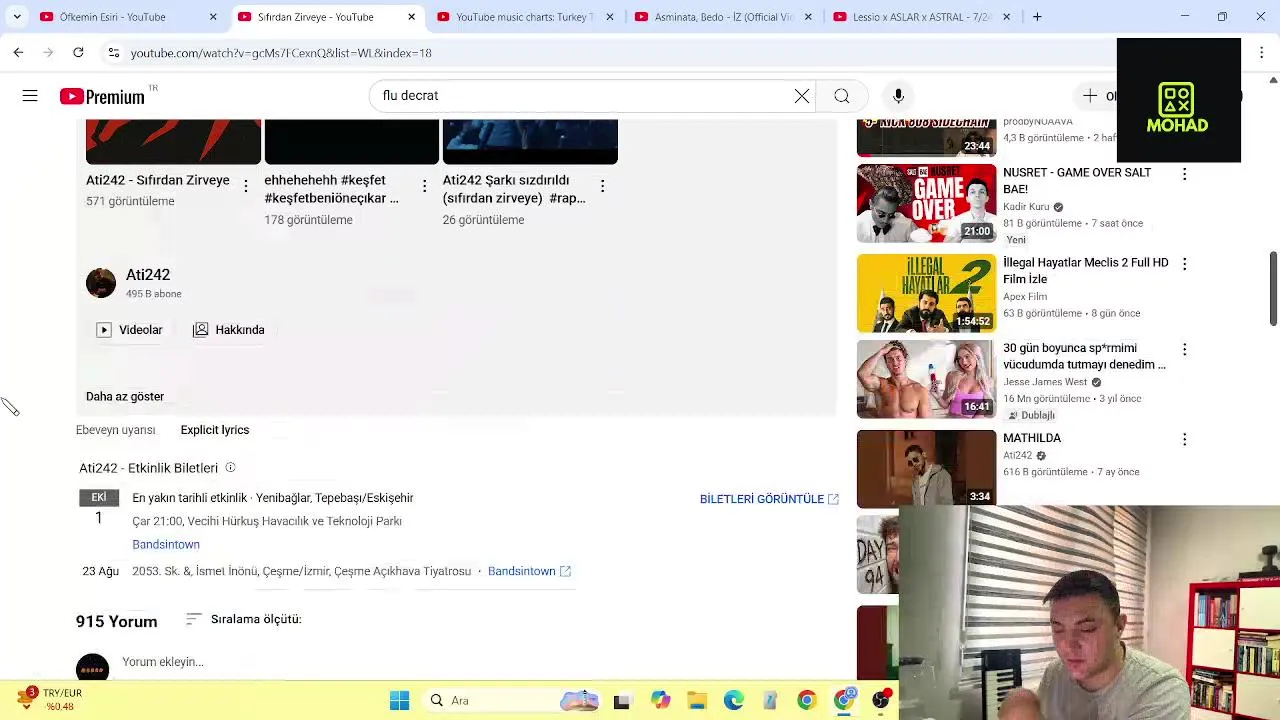Open Hakkında button for Ati242 channel
This screenshot has height=720, width=1280.
(x=229, y=330)
